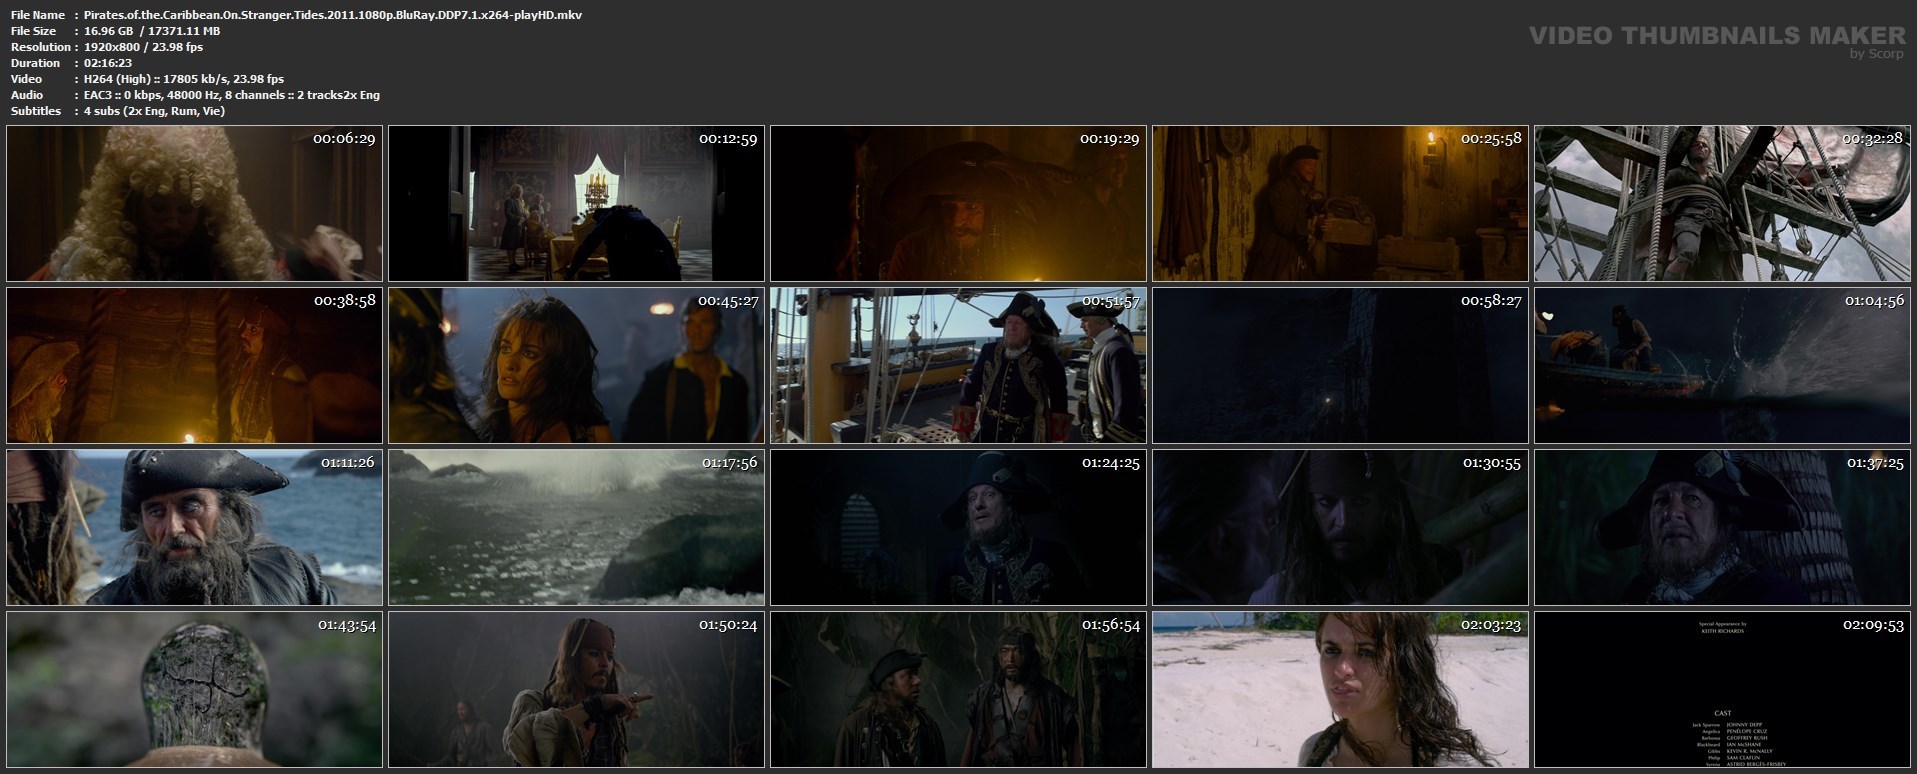Click the audio info line starting EAC3
1917x774 pixels.
(232, 95)
